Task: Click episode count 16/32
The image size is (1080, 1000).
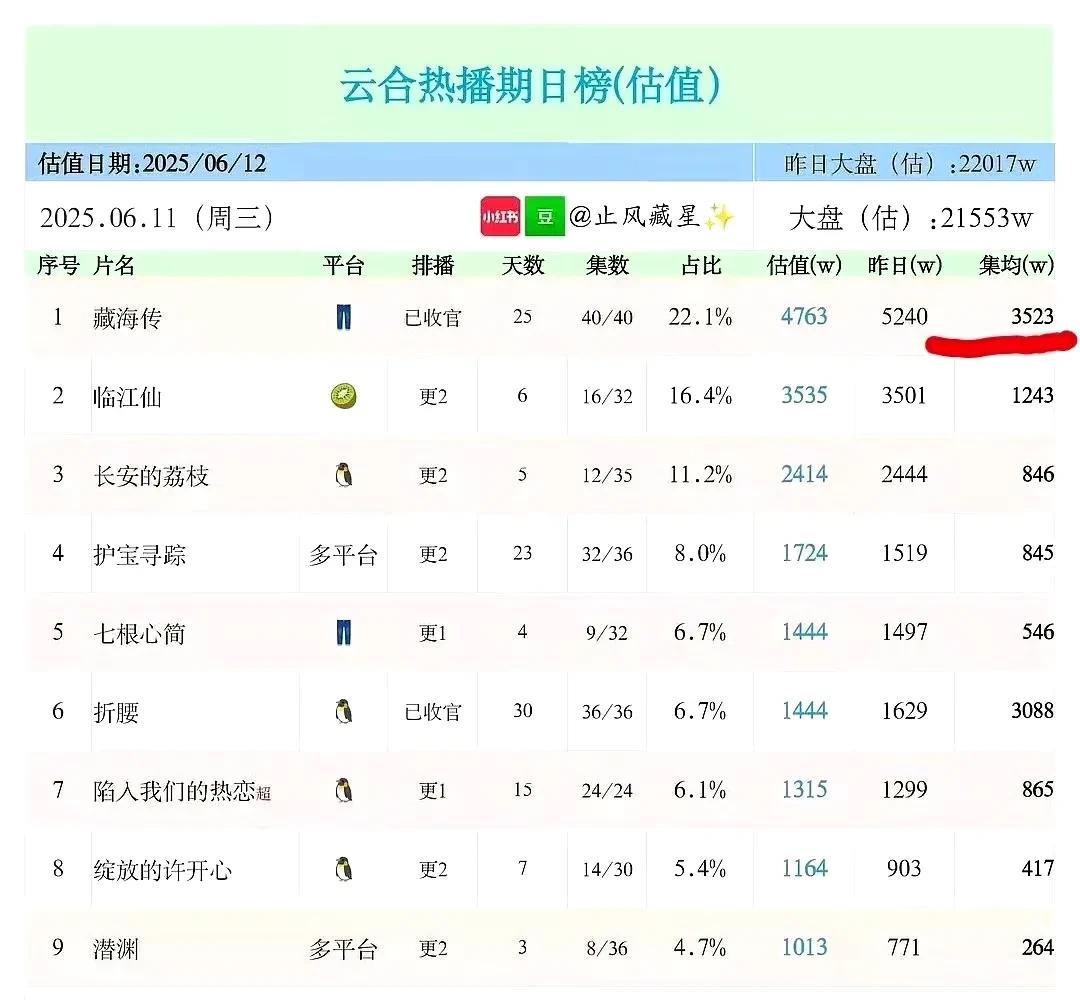Action: pos(607,397)
